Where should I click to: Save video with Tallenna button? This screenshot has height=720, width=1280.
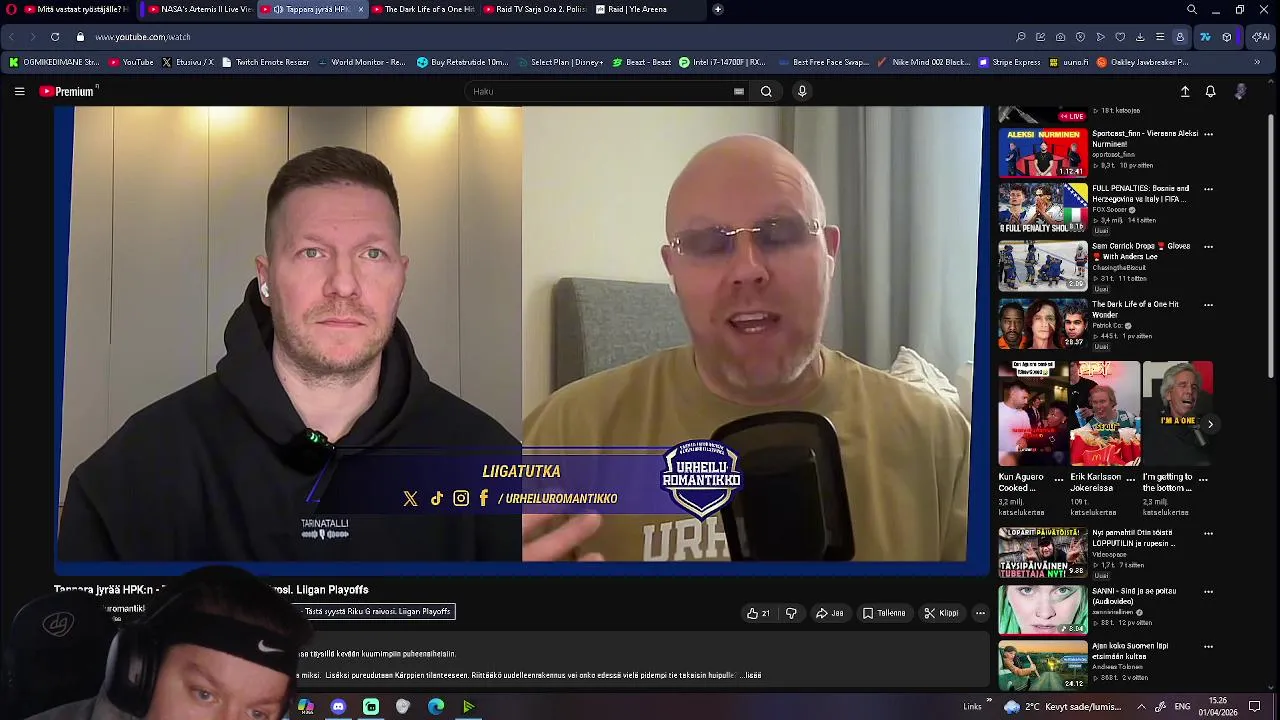[884, 613]
